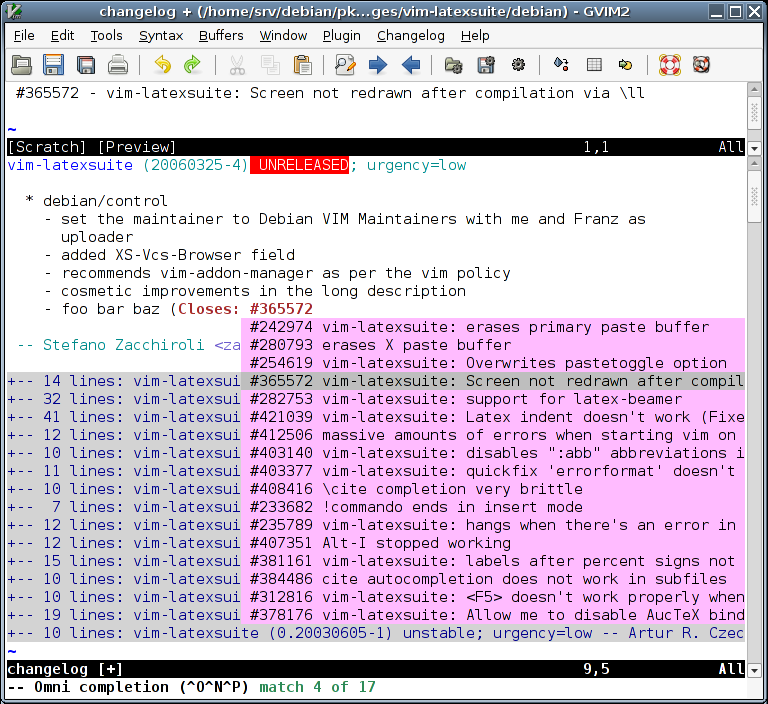Click the Open file toolbar icon
Screen dimensions: 768x704
click(22, 65)
